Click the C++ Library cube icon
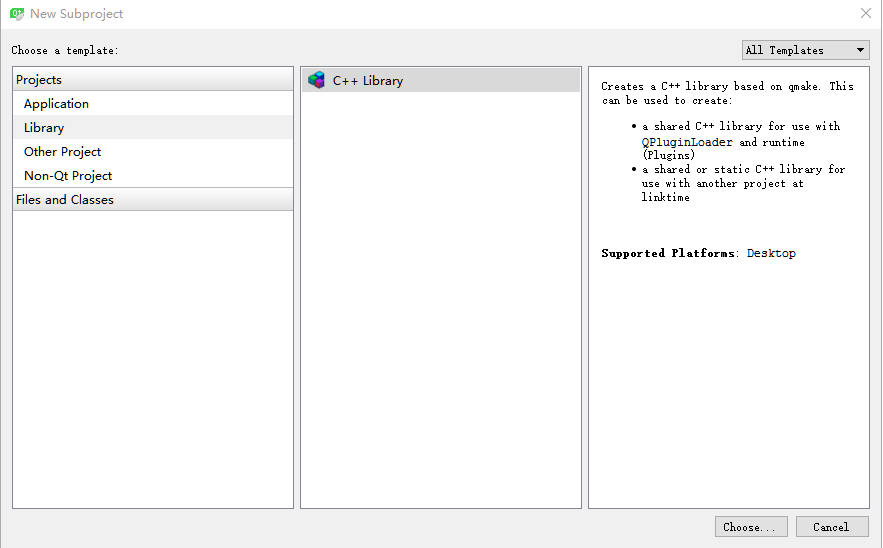Image resolution: width=883 pixels, height=548 pixels. tap(316, 80)
